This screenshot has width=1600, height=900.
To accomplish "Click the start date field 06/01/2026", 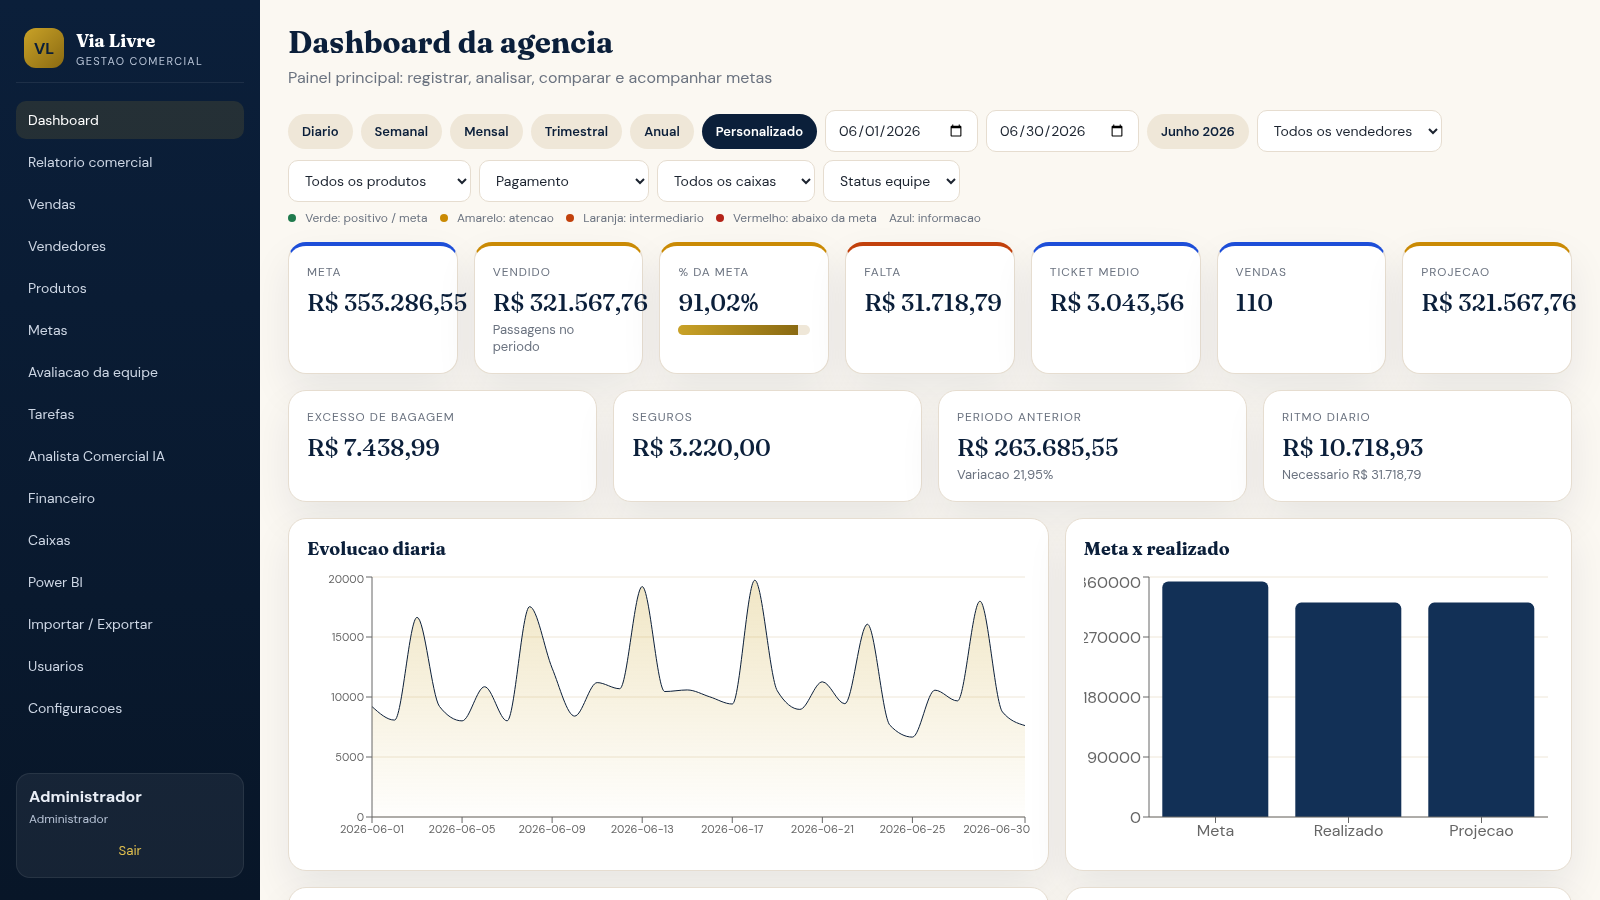I will click(x=901, y=131).
